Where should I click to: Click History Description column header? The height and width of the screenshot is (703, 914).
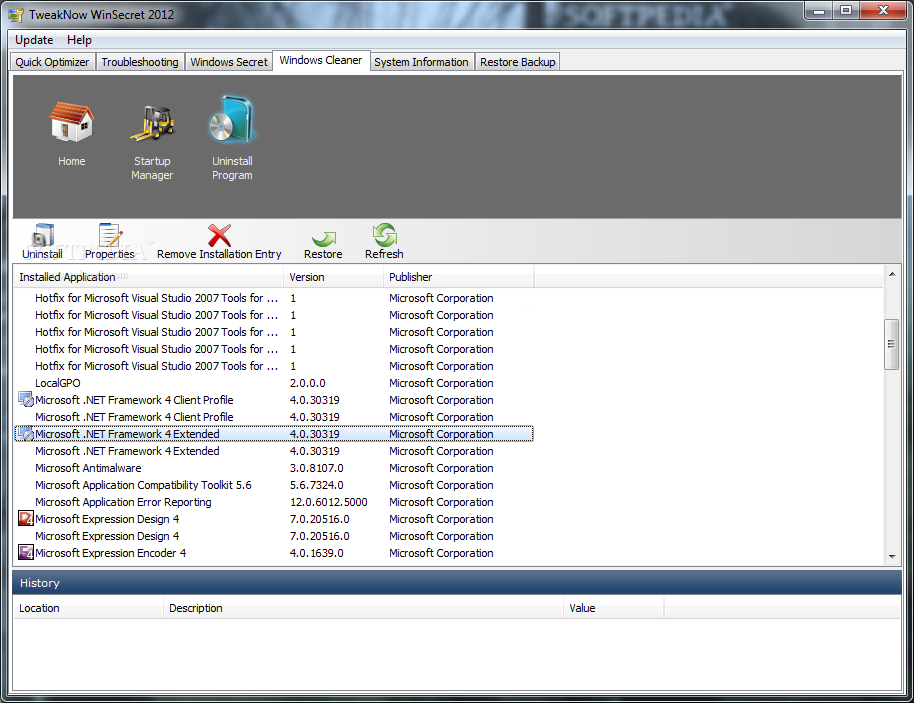[364, 608]
